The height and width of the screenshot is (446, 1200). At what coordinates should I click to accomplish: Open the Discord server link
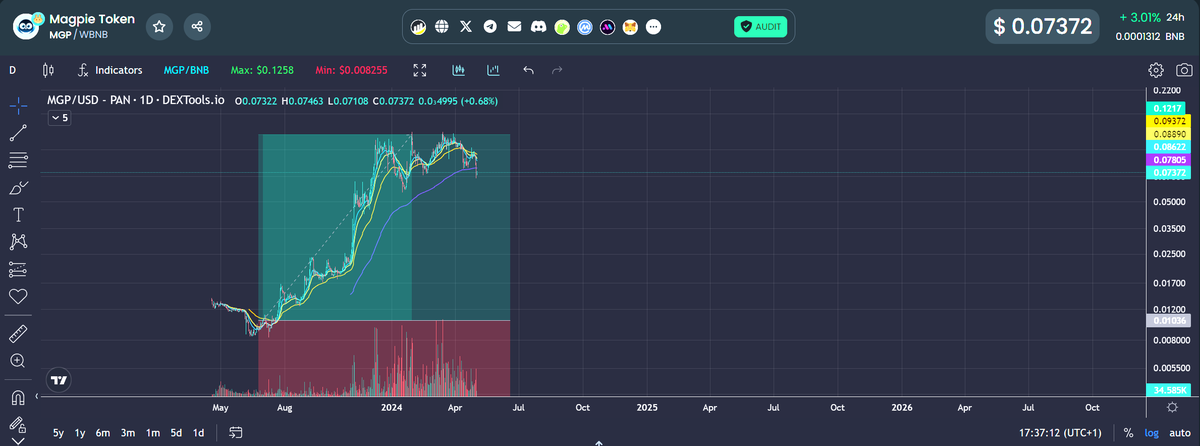tap(538, 27)
